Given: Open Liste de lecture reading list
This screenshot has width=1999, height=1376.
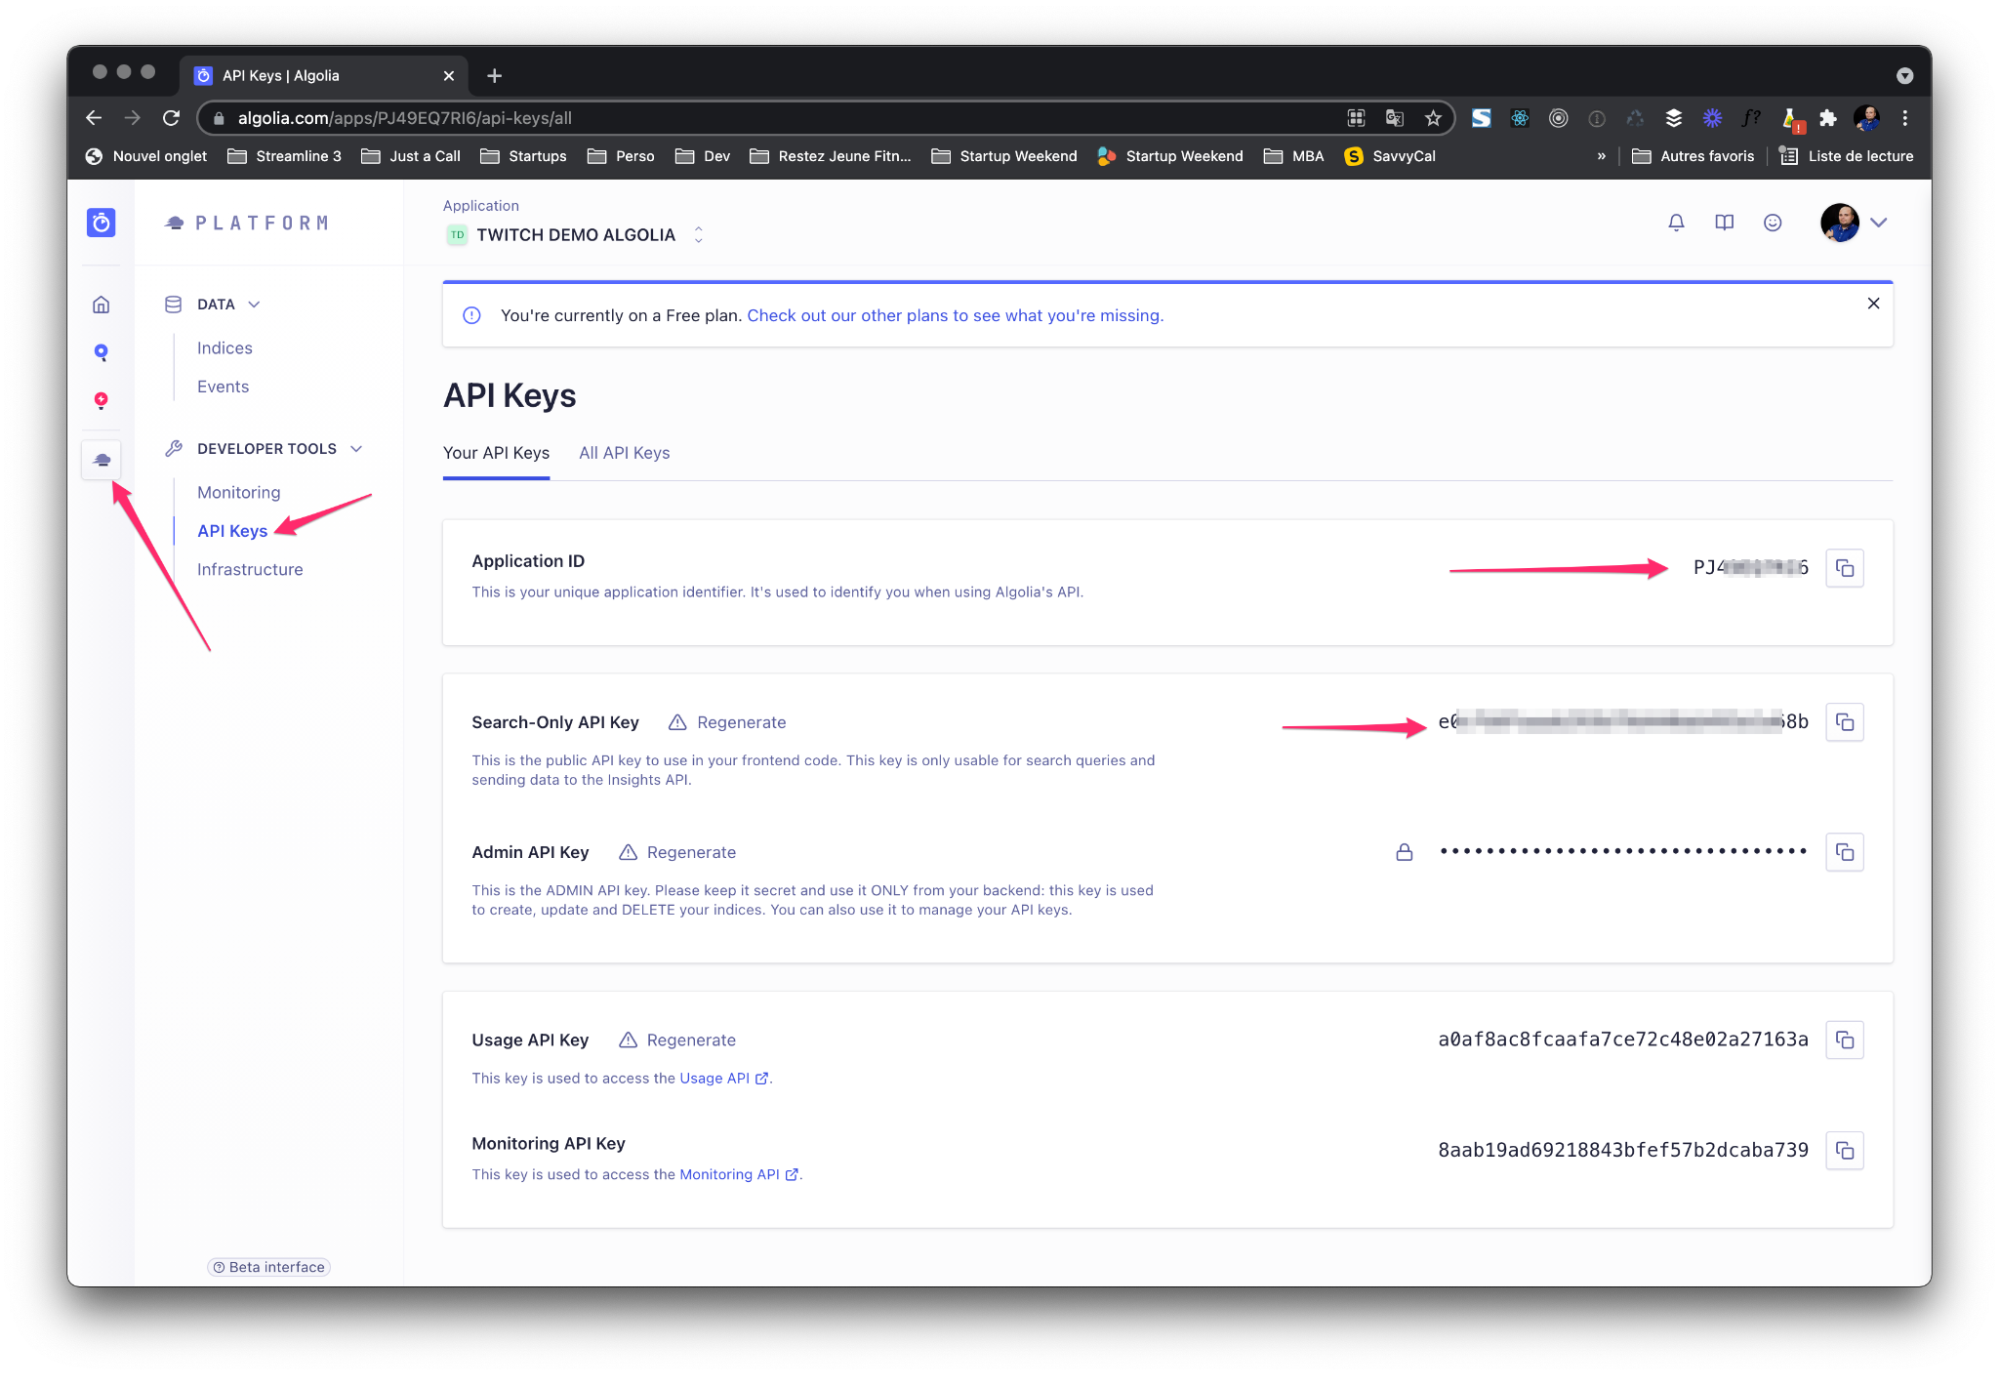Looking at the screenshot, I should (x=1846, y=156).
